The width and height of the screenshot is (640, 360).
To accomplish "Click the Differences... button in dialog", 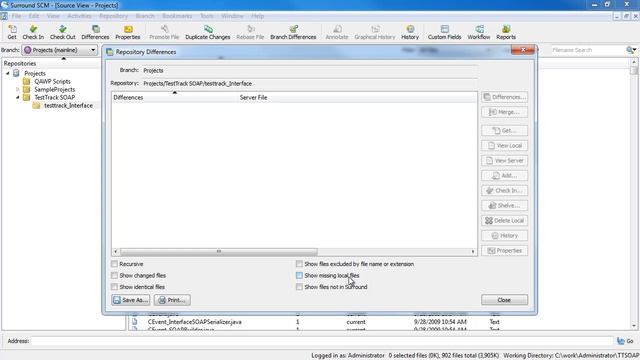I will pyautogui.click(x=504, y=97).
